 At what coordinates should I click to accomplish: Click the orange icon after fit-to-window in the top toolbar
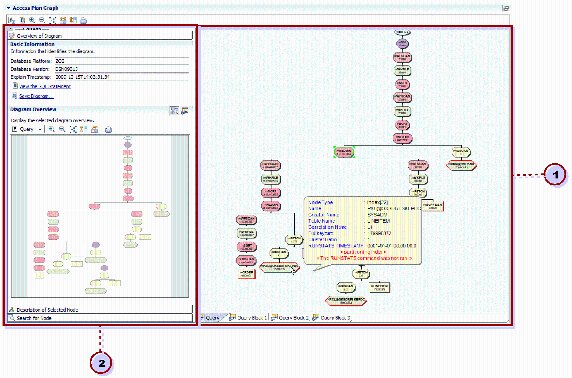63,20
